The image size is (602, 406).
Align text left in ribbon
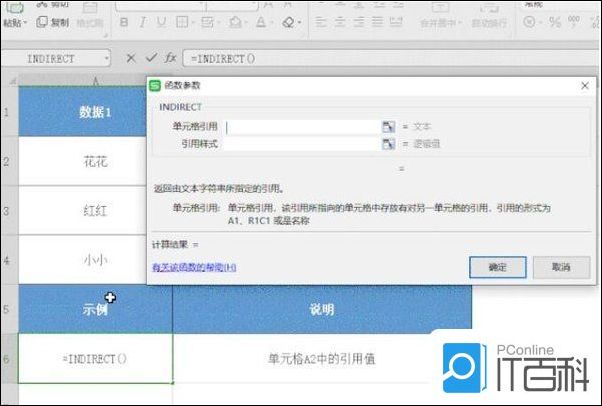[321, 22]
